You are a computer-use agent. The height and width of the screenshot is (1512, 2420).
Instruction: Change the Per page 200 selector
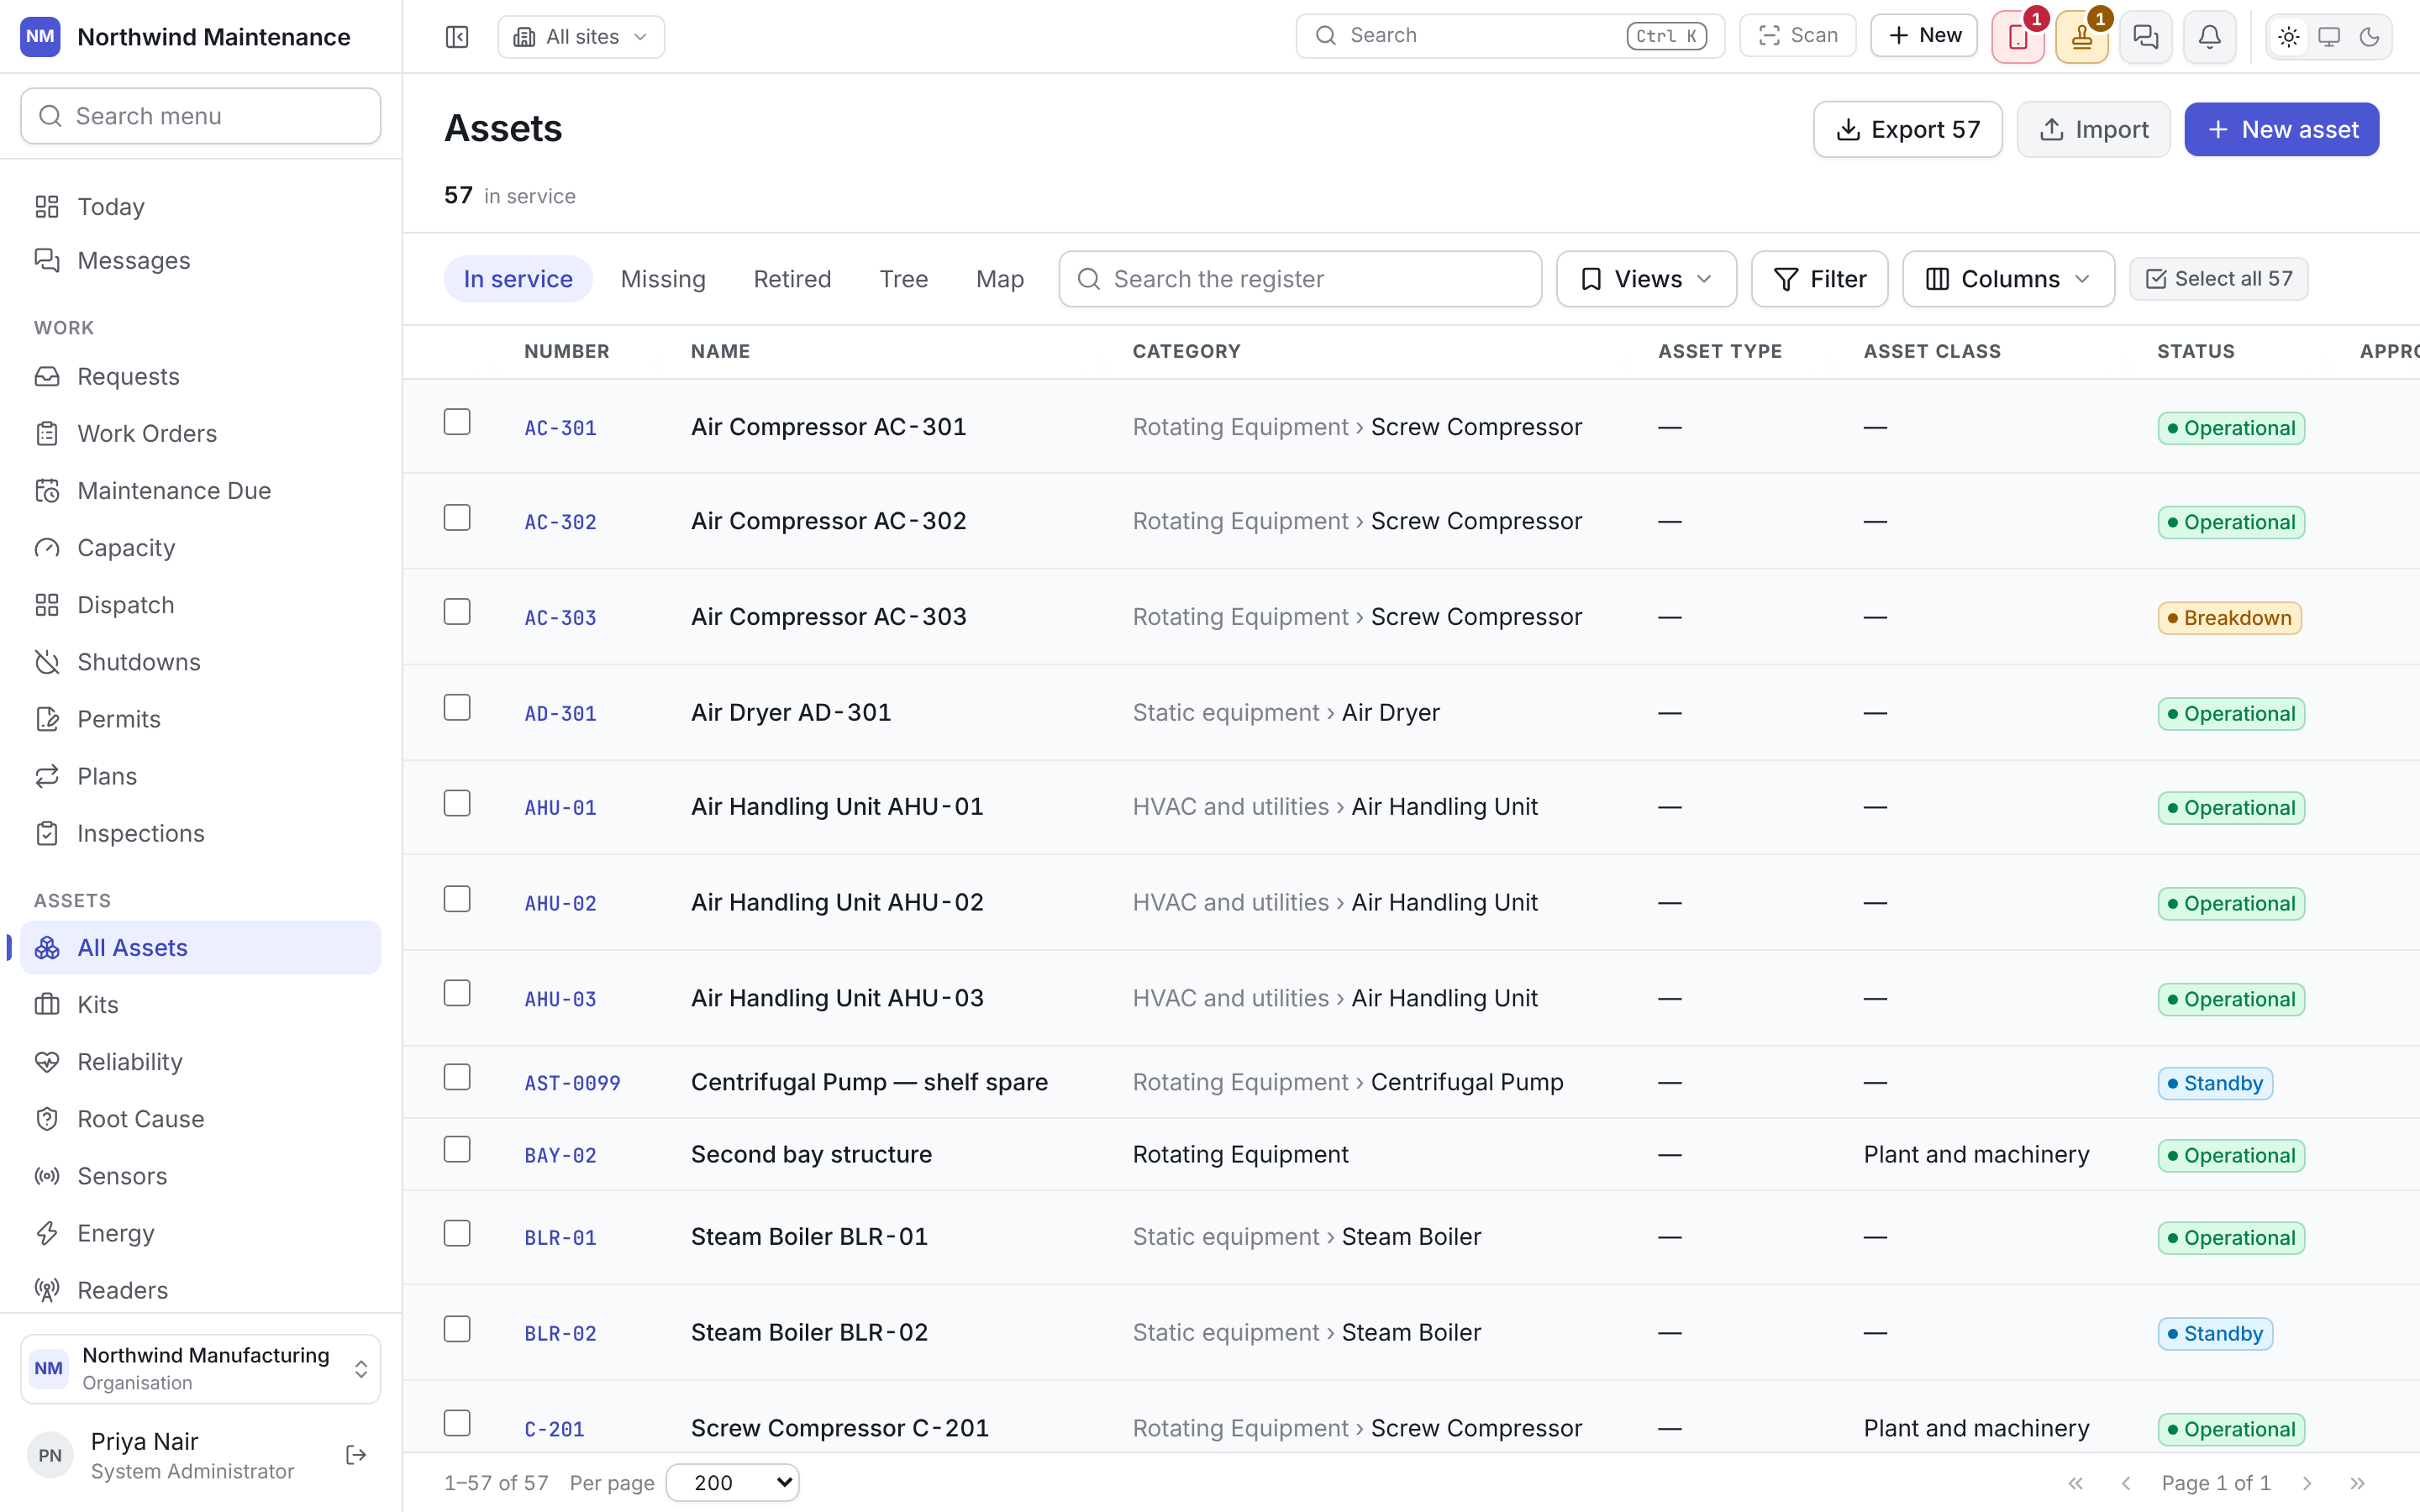[x=733, y=1483]
